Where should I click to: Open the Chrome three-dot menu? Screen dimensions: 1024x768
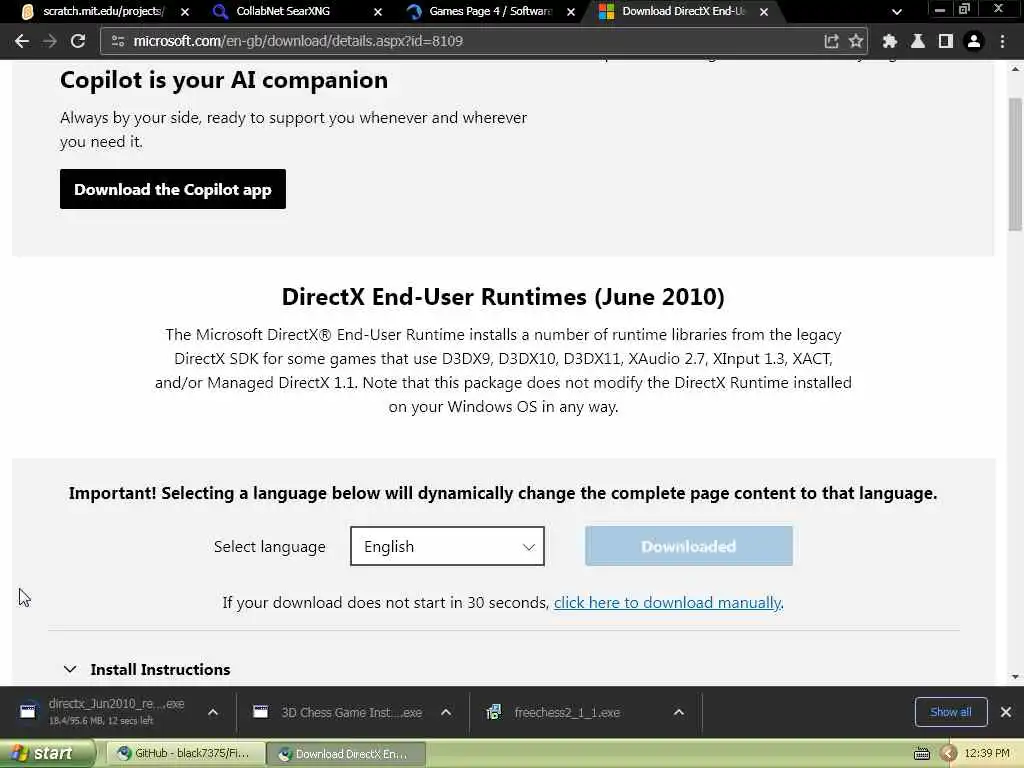(x=1002, y=41)
